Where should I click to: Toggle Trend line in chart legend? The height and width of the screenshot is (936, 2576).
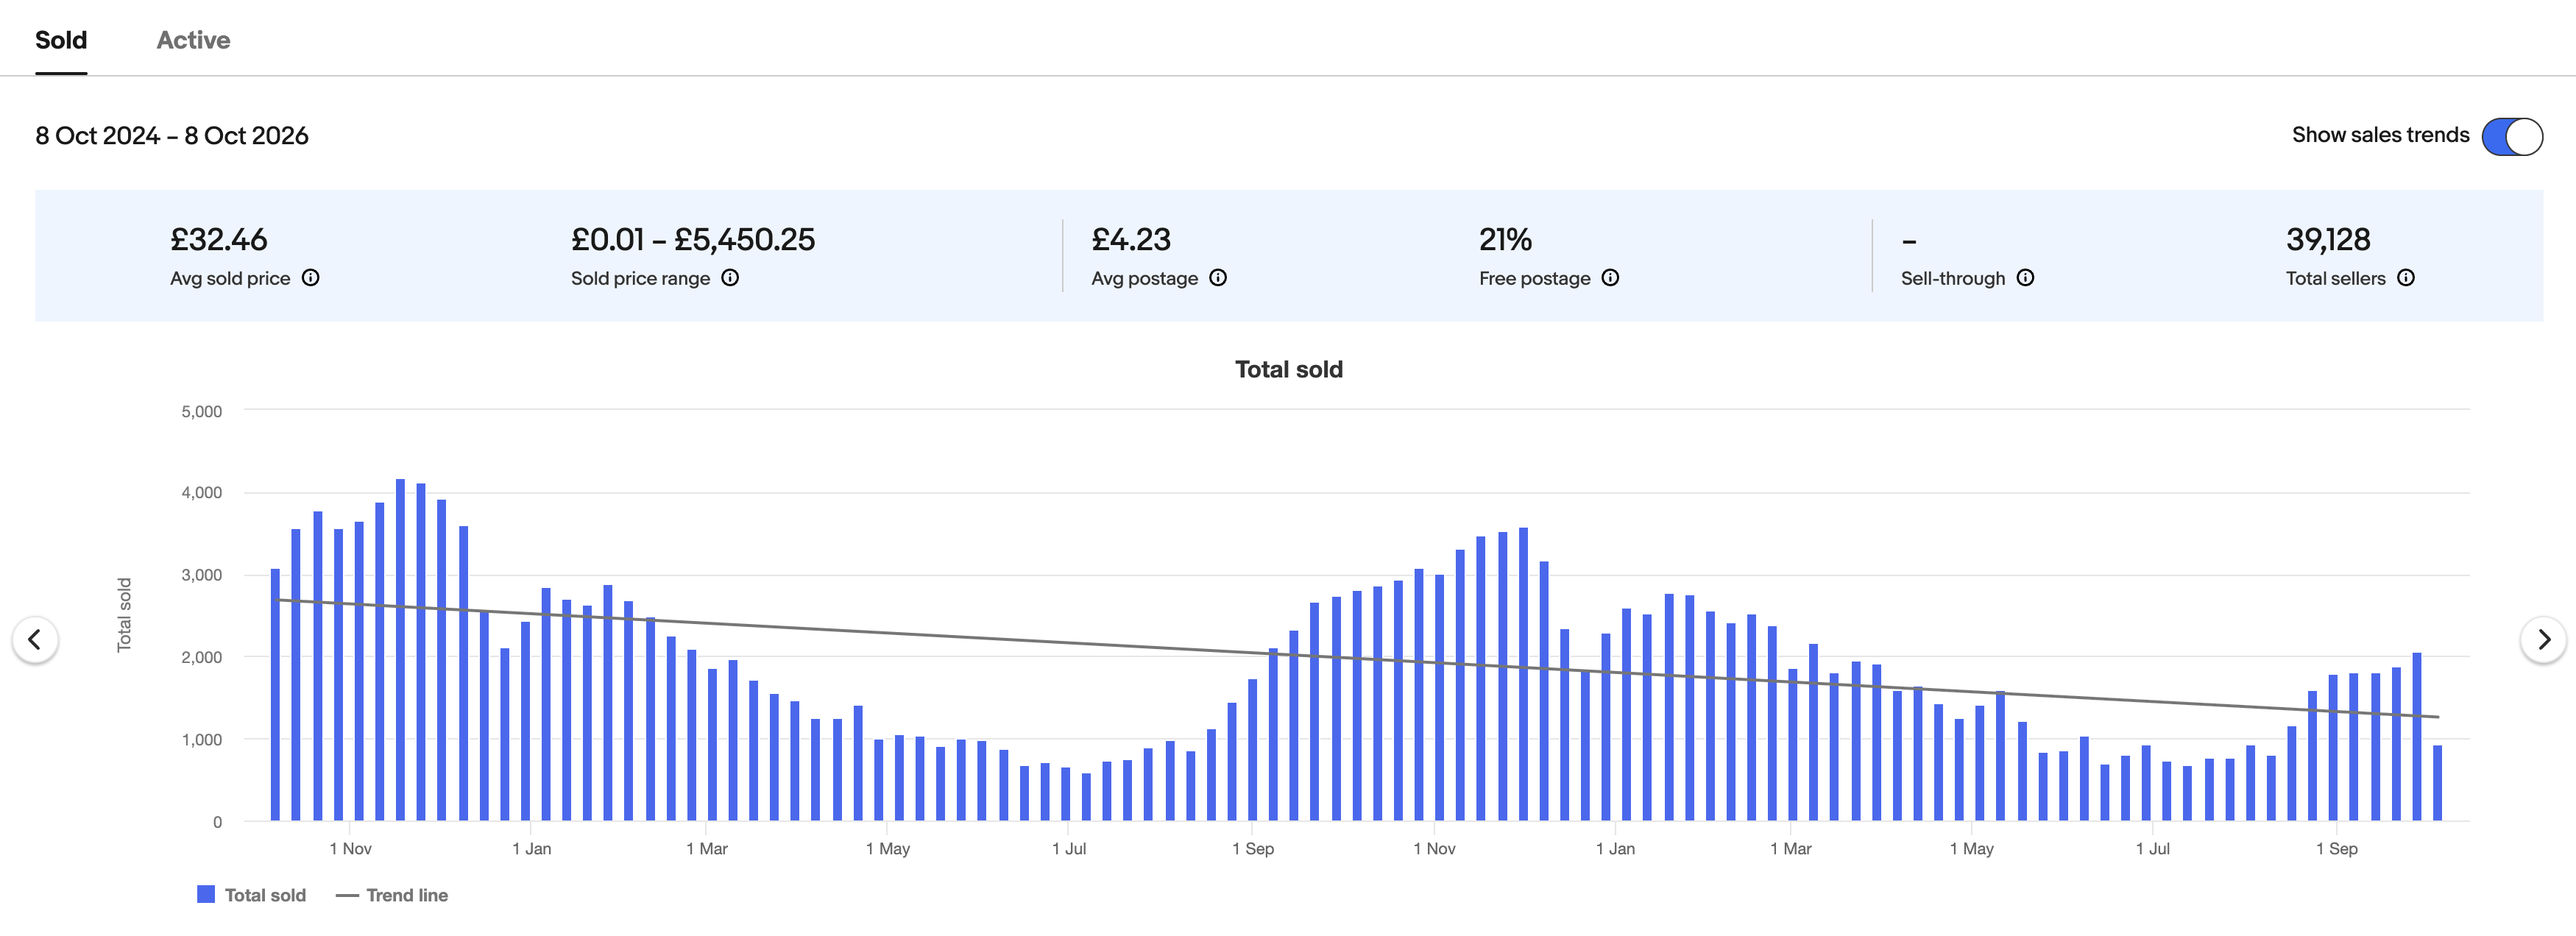click(x=392, y=895)
